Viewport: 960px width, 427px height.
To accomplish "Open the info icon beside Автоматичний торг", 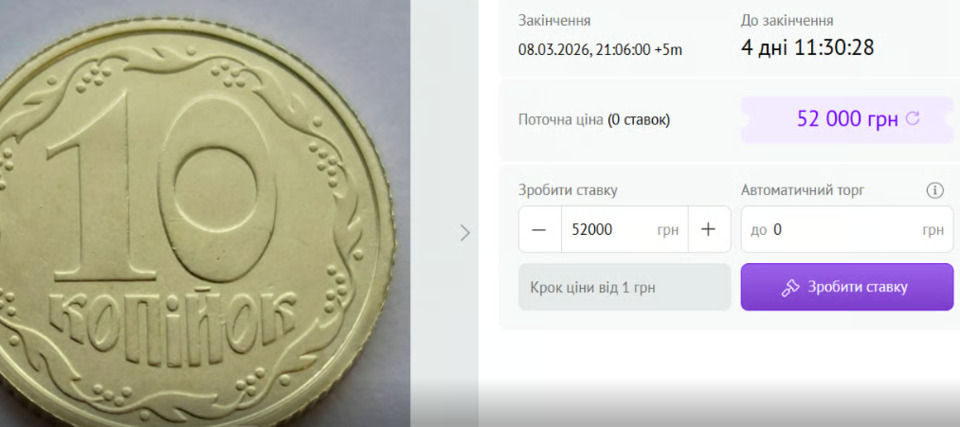I will [x=935, y=191].
